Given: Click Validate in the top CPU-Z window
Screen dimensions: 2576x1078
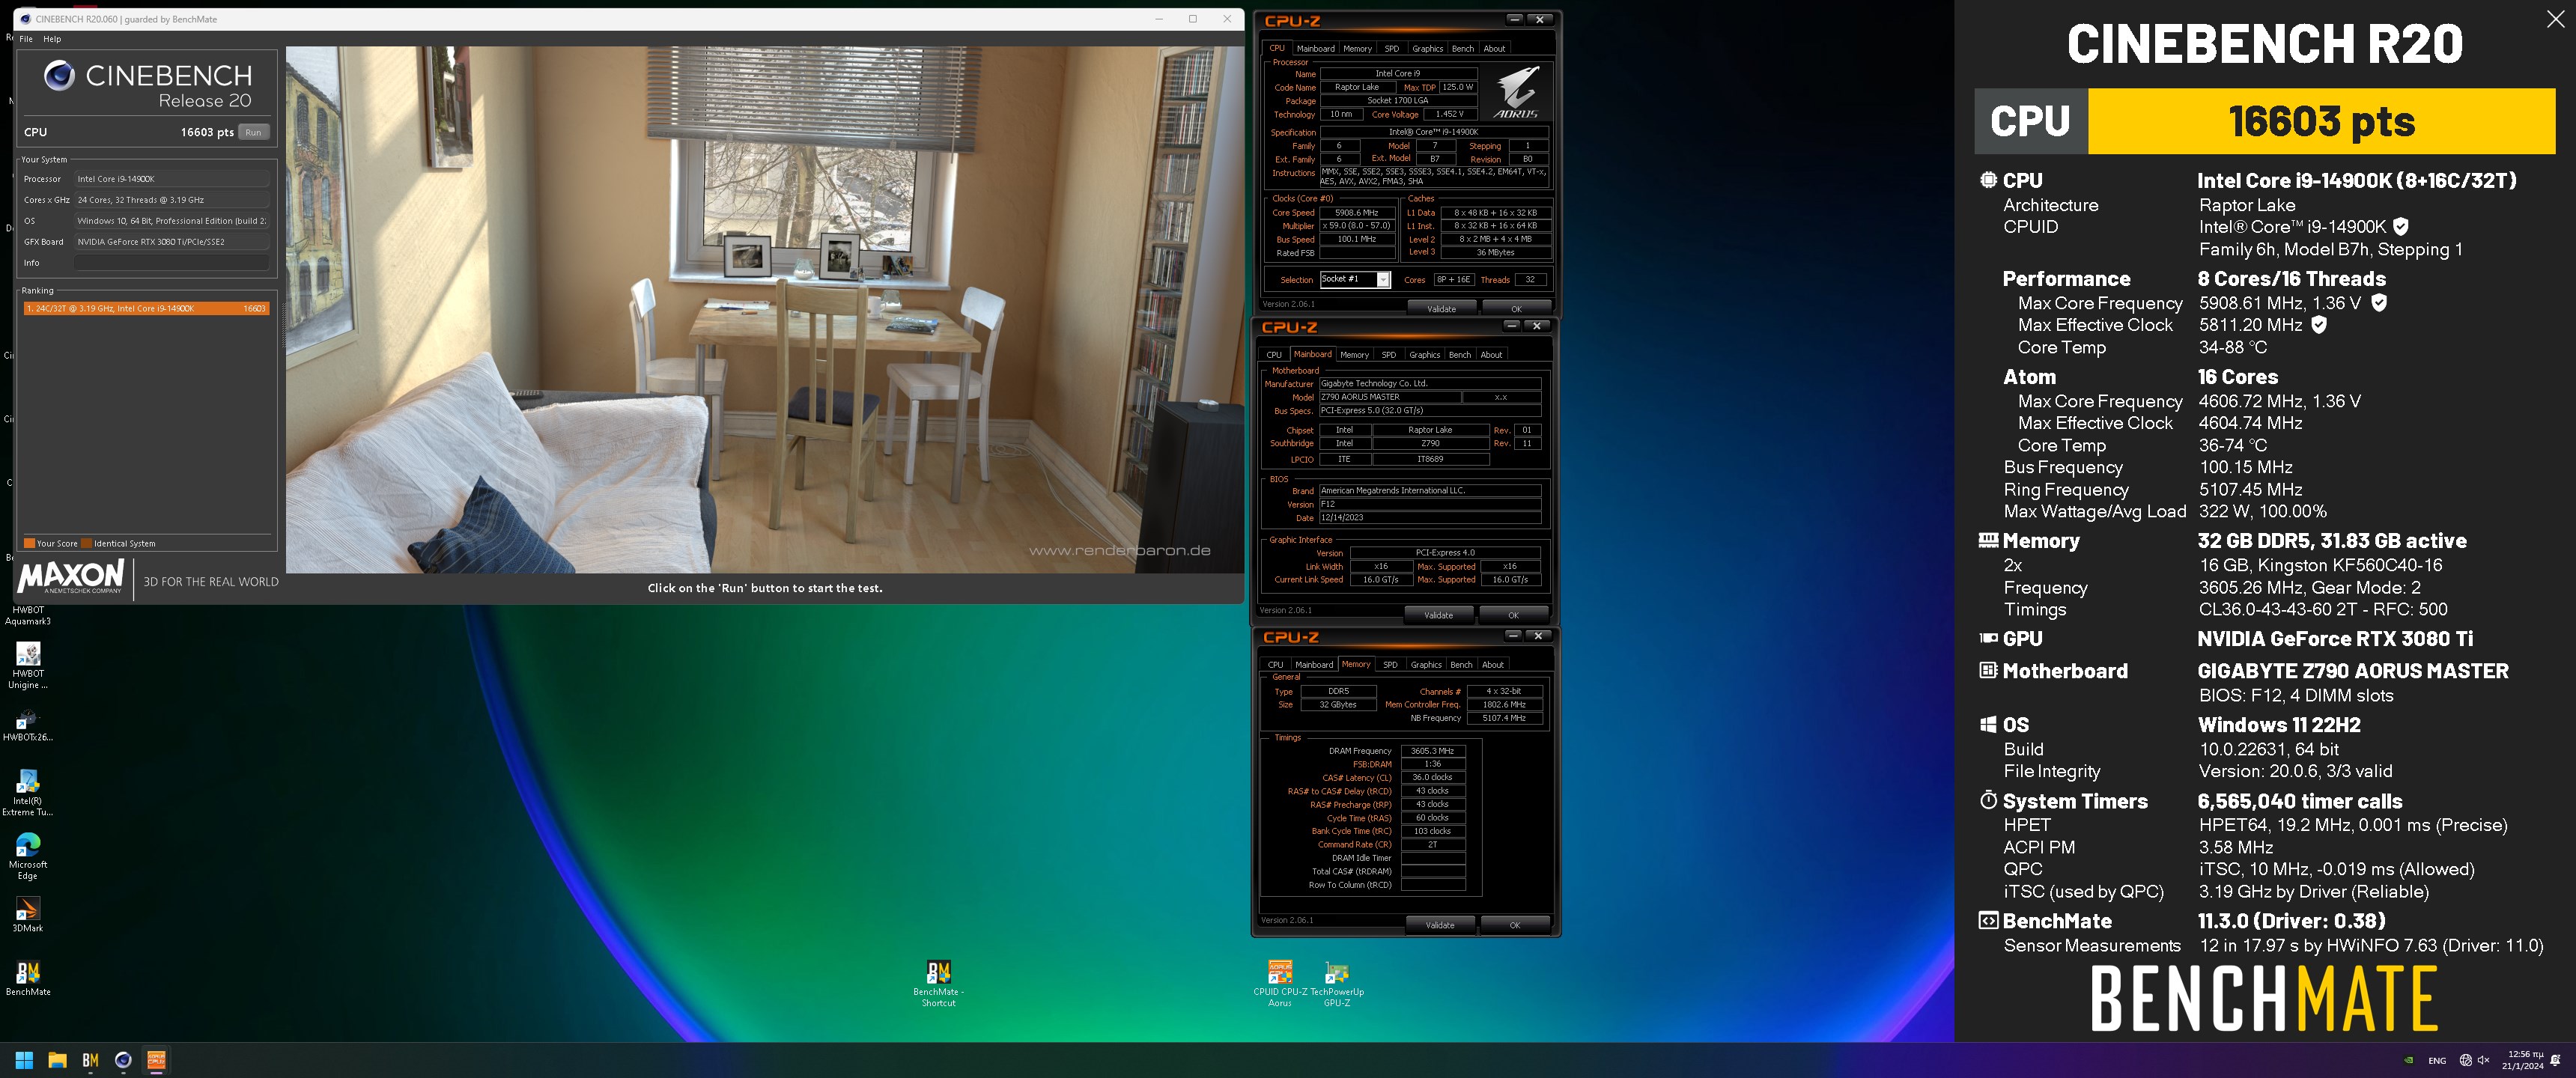Looking at the screenshot, I should point(1441,309).
